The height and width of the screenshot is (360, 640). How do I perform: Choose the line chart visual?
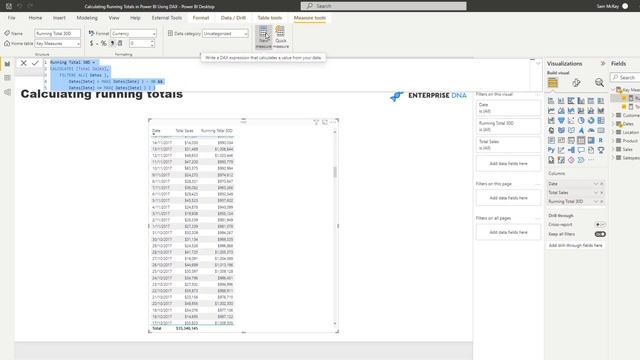tap(551, 111)
